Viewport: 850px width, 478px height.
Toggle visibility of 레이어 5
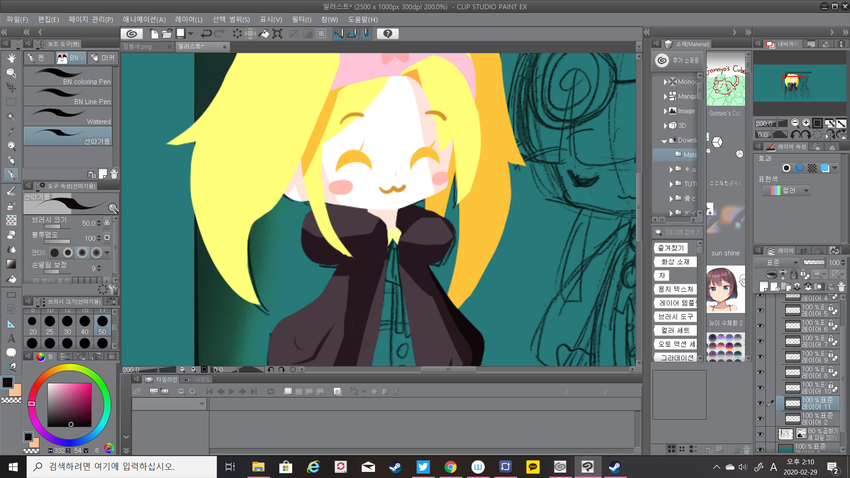click(x=760, y=311)
